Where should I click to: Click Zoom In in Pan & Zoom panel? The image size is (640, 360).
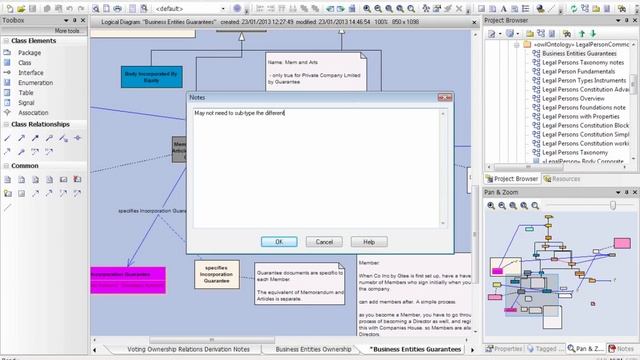click(x=491, y=206)
